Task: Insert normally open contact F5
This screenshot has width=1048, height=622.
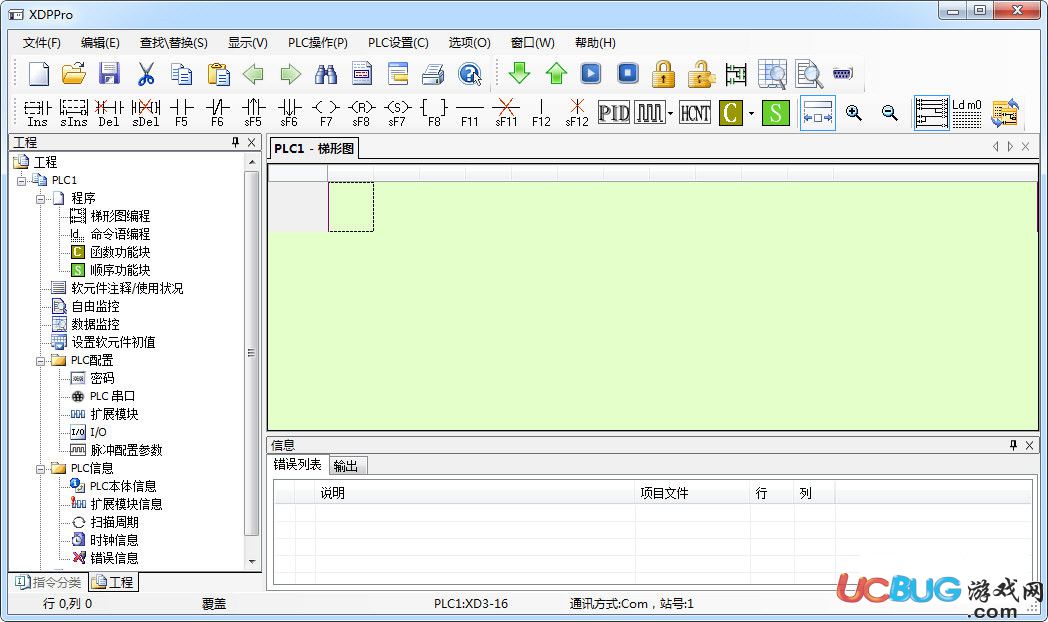Action: point(181,113)
